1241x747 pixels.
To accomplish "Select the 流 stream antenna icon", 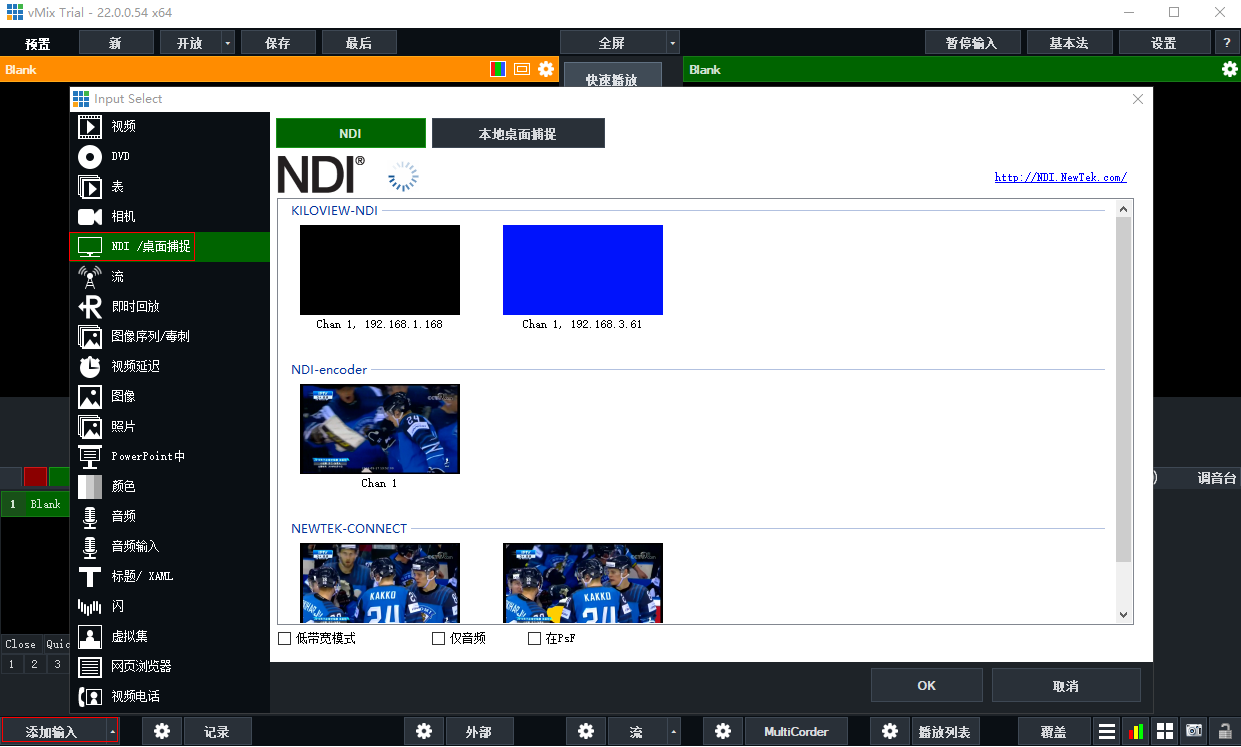I will [90, 276].
